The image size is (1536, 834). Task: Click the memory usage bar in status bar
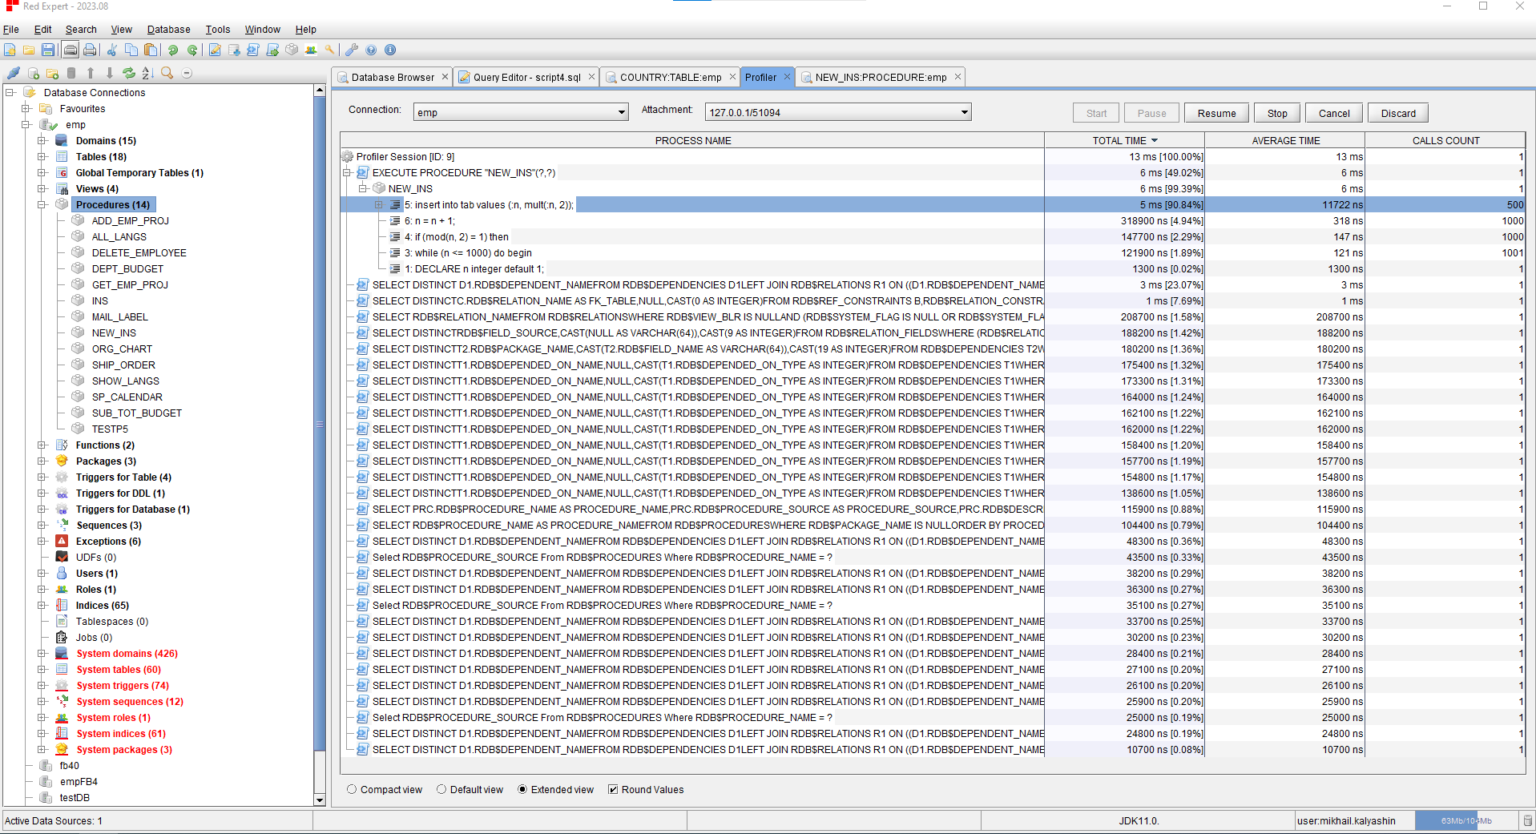(x=1465, y=821)
